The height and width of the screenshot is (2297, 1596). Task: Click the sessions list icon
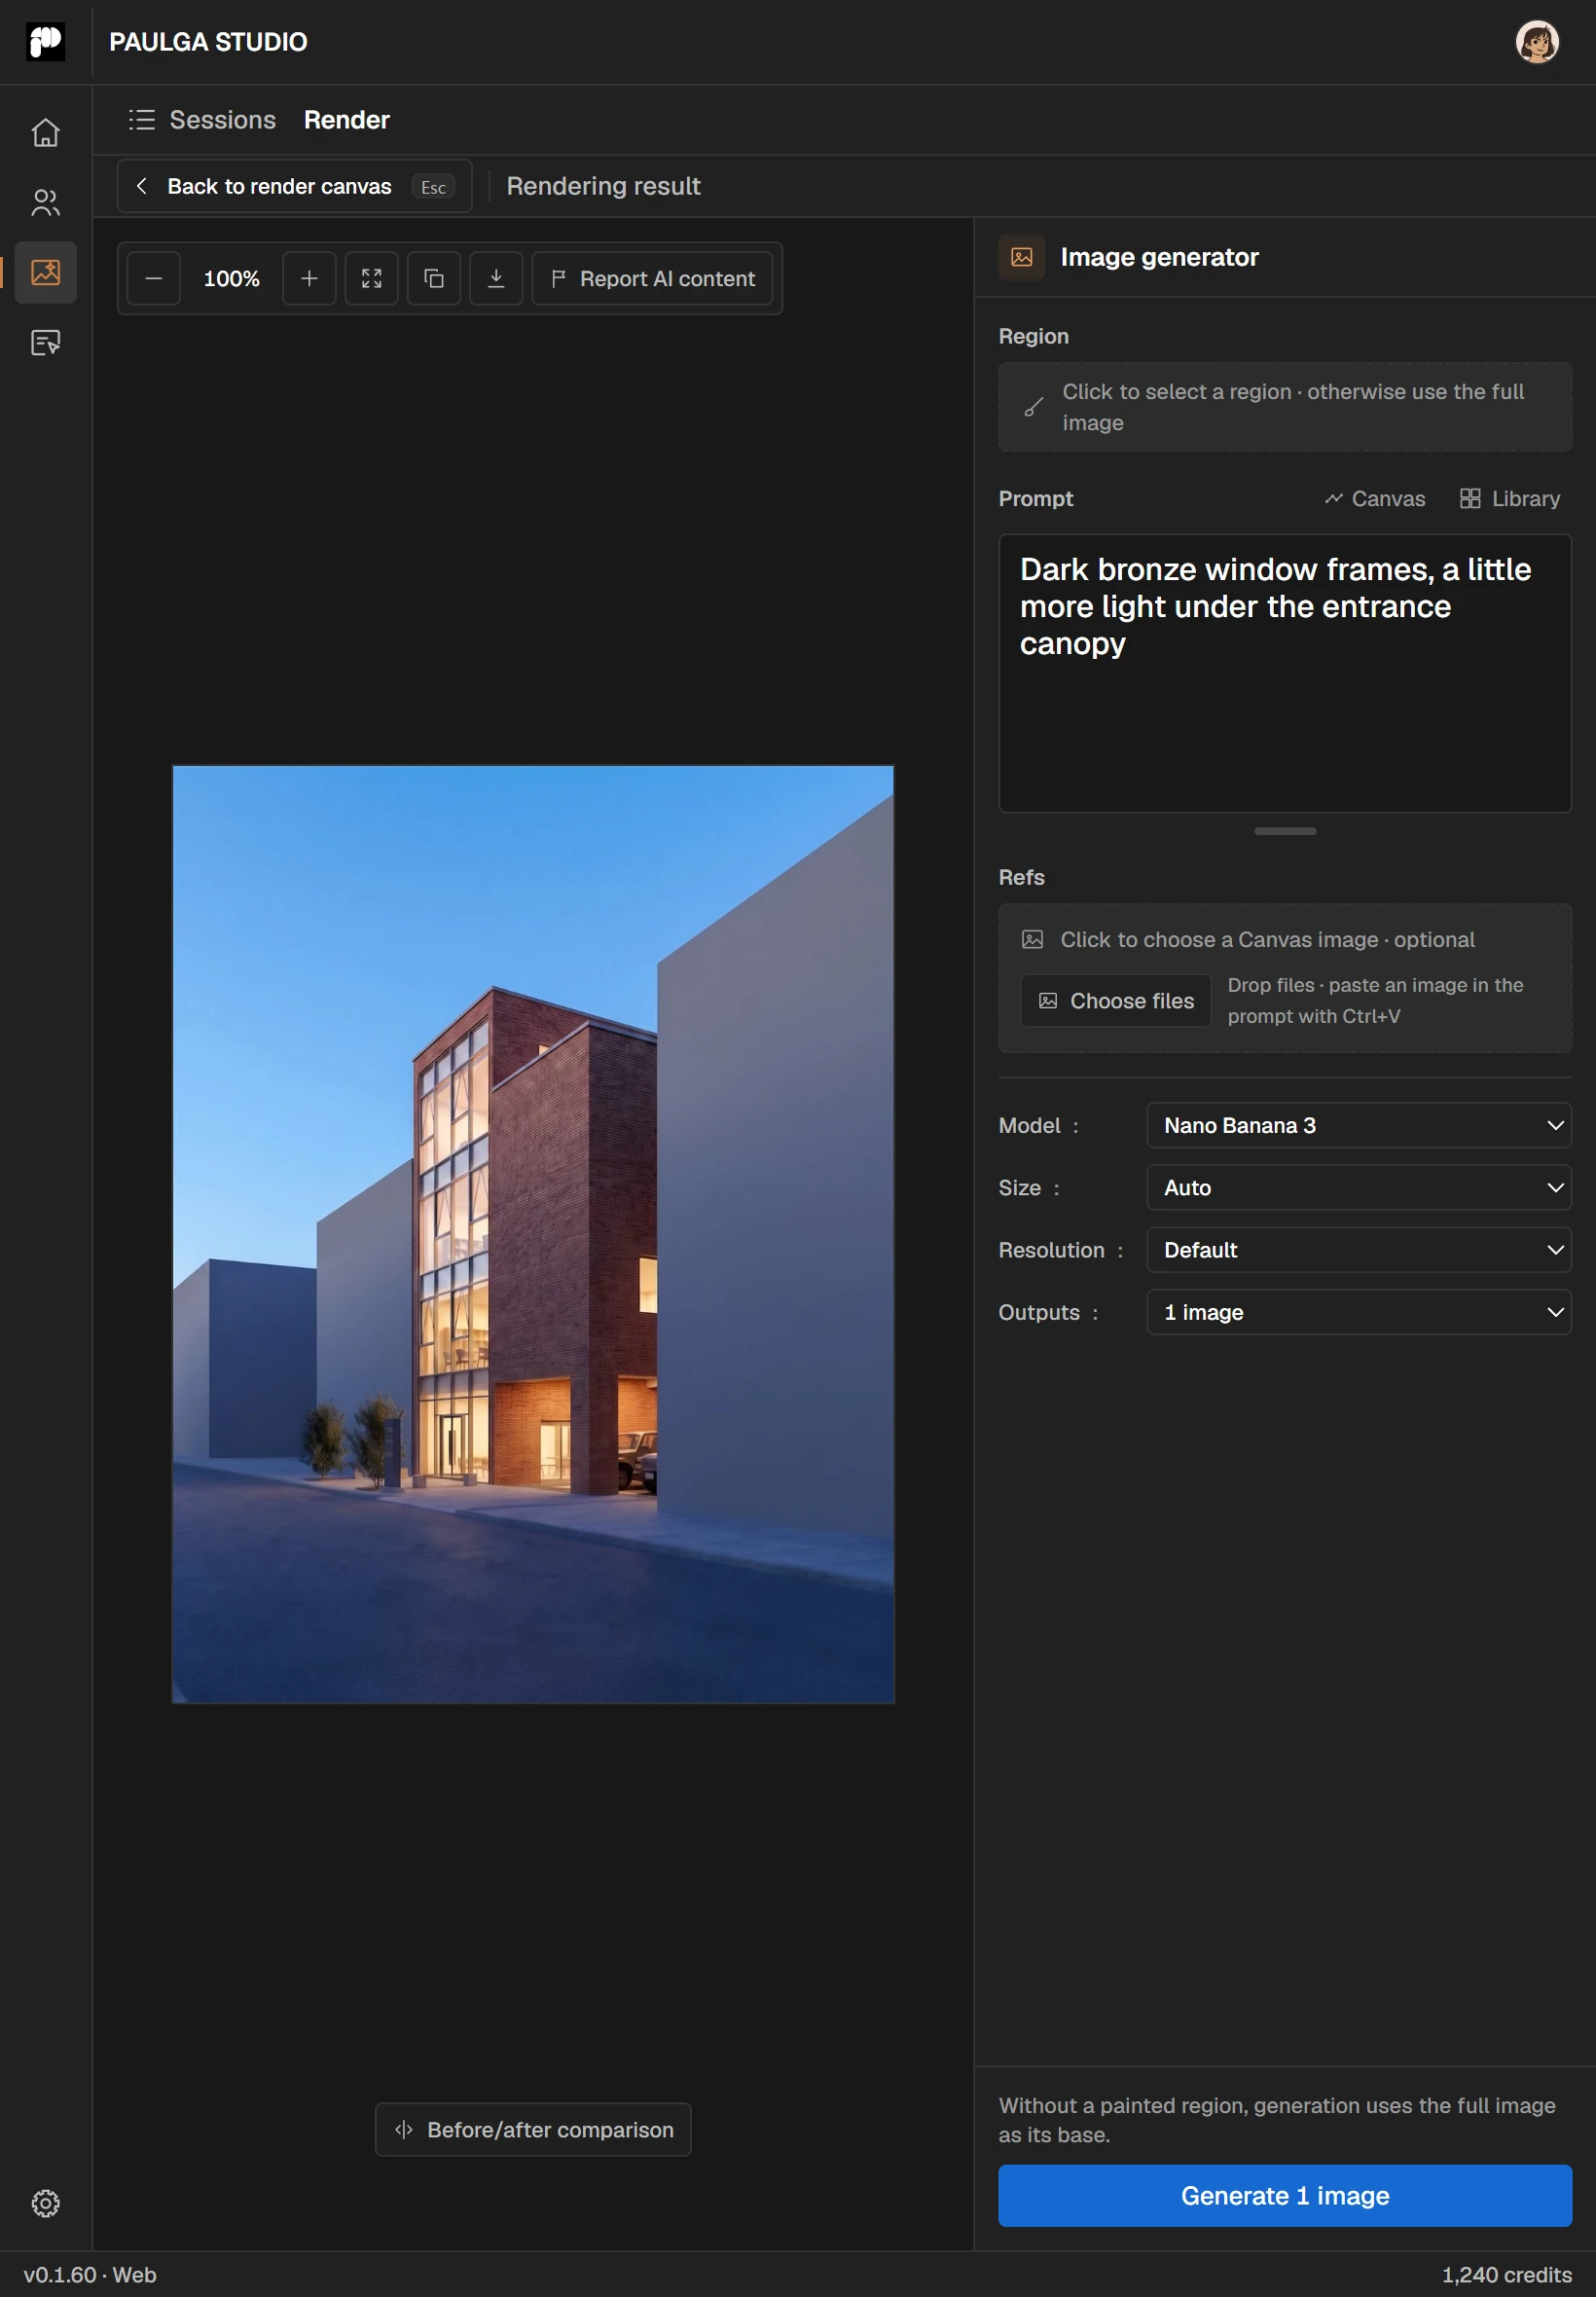point(141,120)
